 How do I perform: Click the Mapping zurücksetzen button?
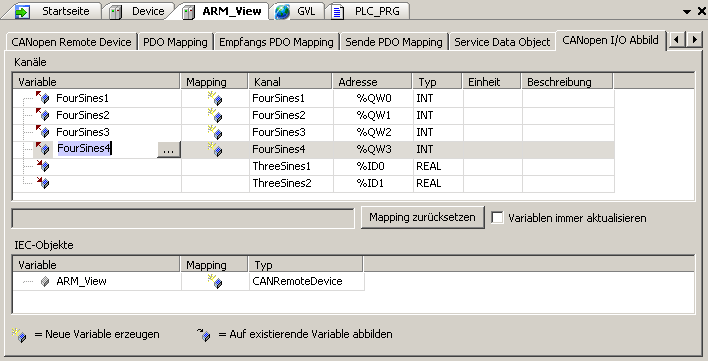pyautogui.click(x=422, y=218)
